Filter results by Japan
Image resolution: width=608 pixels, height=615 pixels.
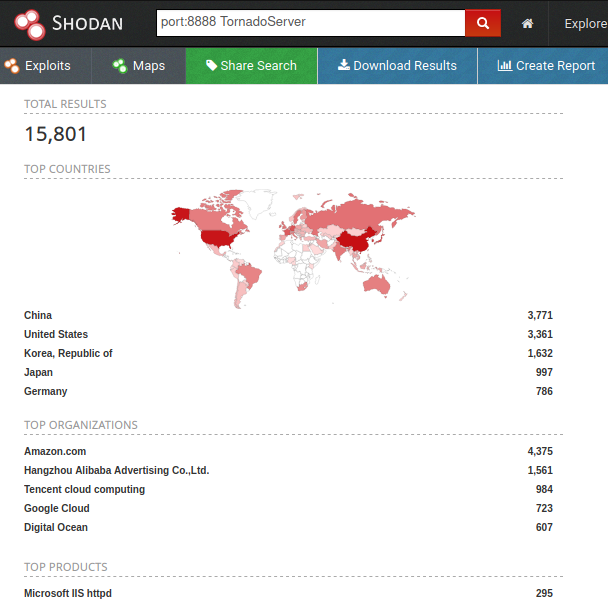[x=38, y=372]
